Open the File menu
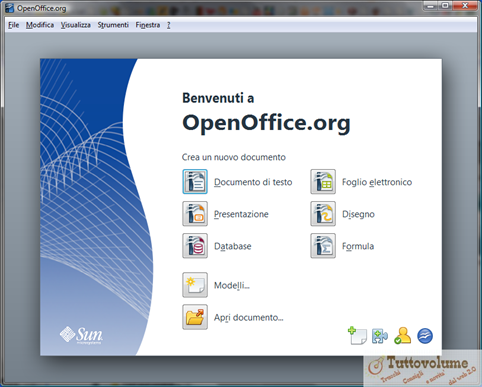This screenshot has height=387, width=482. [14, 25]
